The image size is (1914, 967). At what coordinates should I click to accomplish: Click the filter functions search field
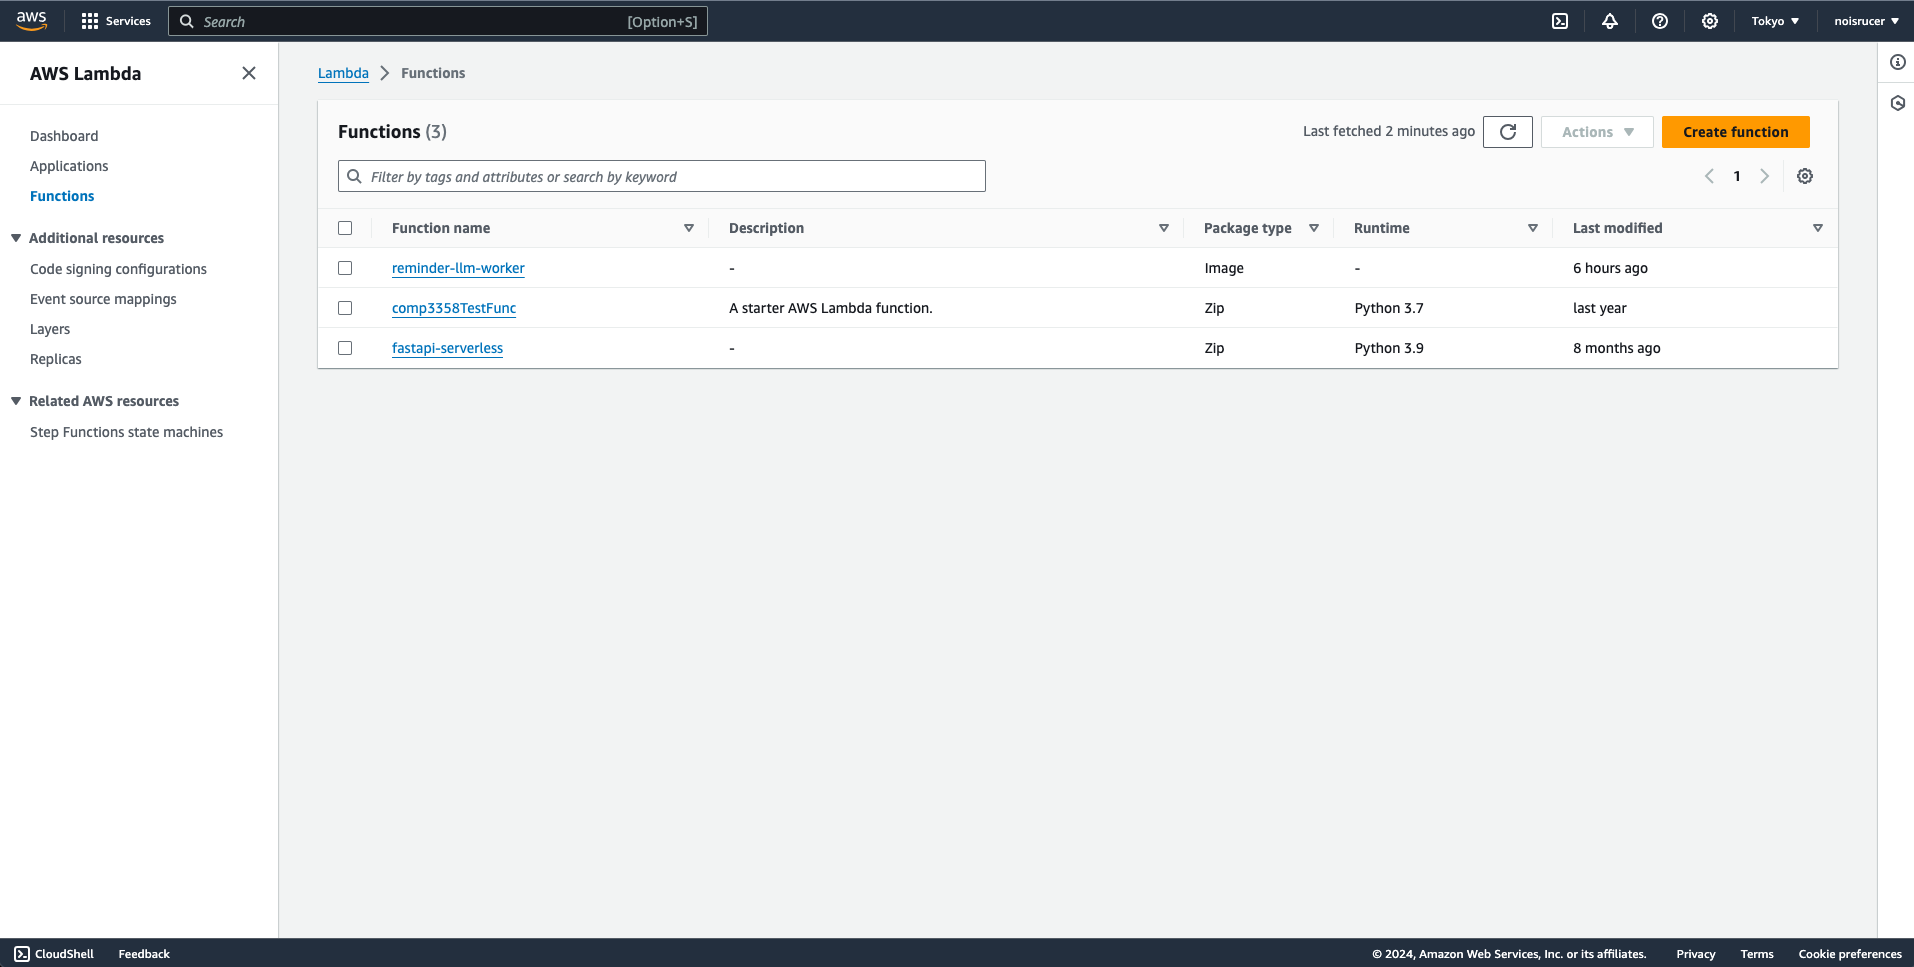click(x=661, y=175)
